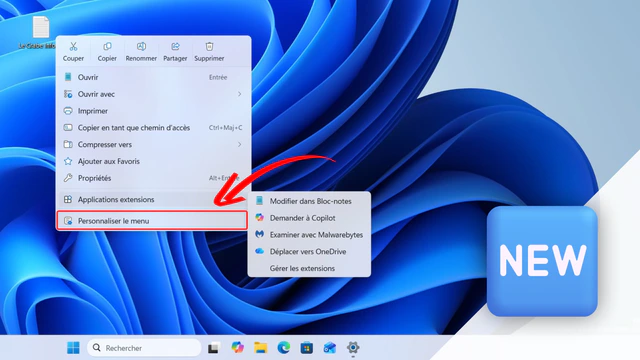Viewport: 640px width, 360px height.
Task: Open the Compresser vers submenu
Action: 153,144
